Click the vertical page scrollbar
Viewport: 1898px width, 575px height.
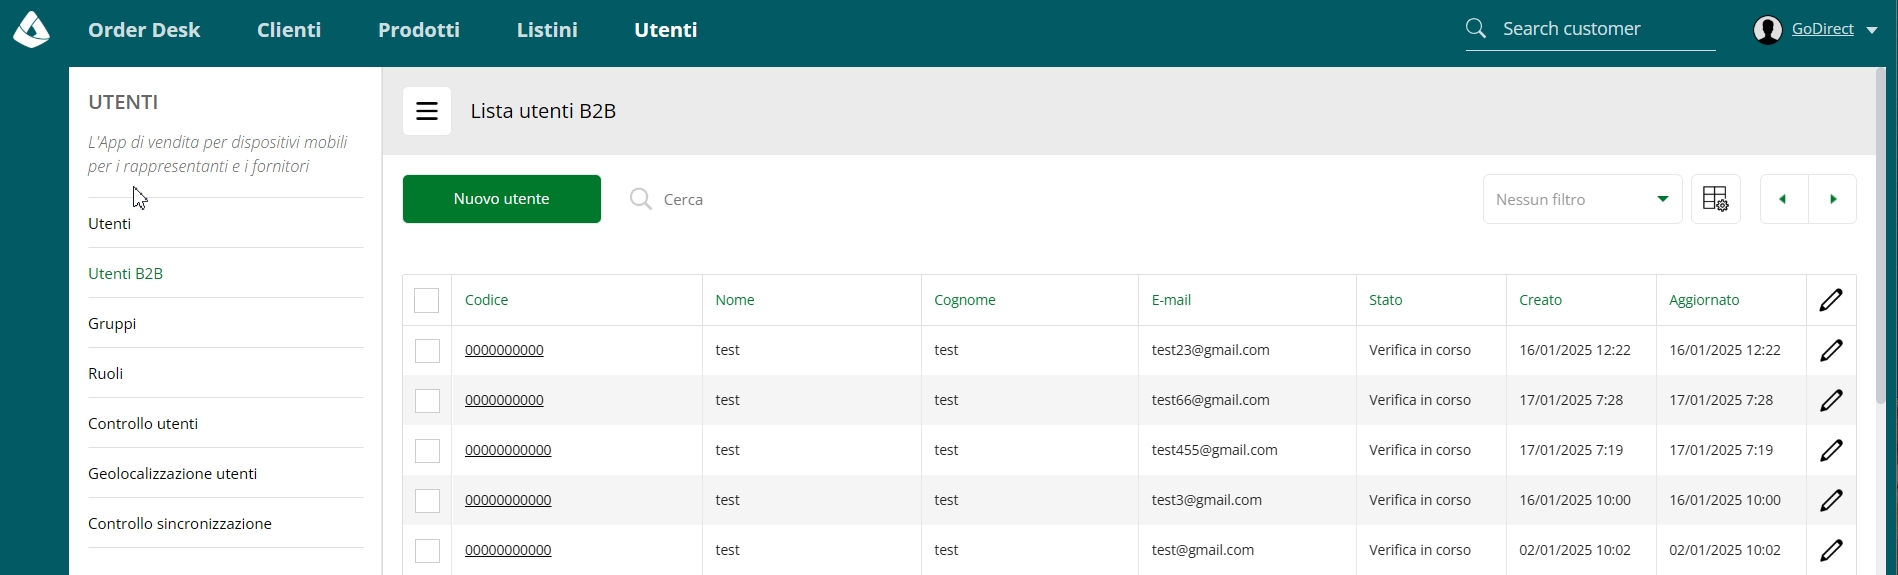pyautogui.click(x=1881, y=235)
